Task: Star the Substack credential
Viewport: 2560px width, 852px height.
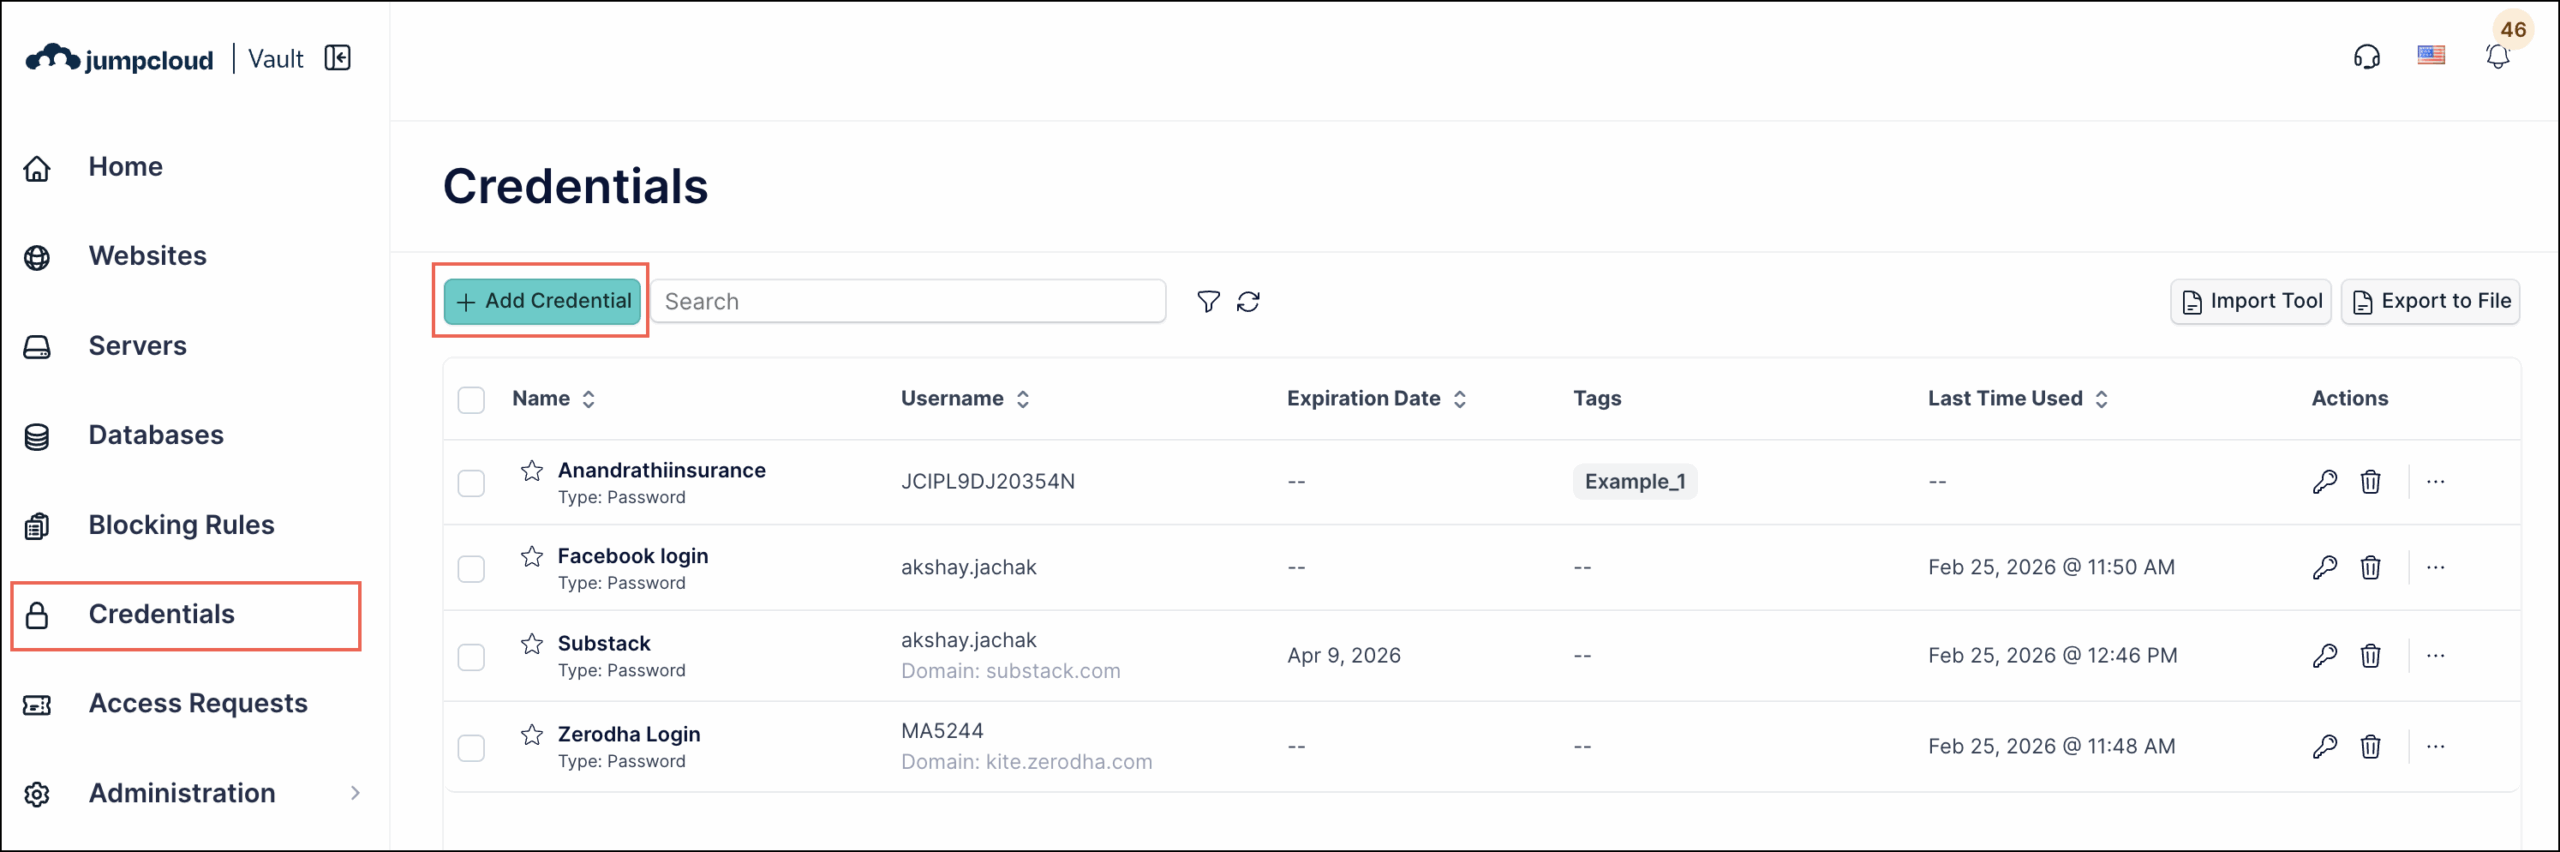Action: click(x=532, y=643)
